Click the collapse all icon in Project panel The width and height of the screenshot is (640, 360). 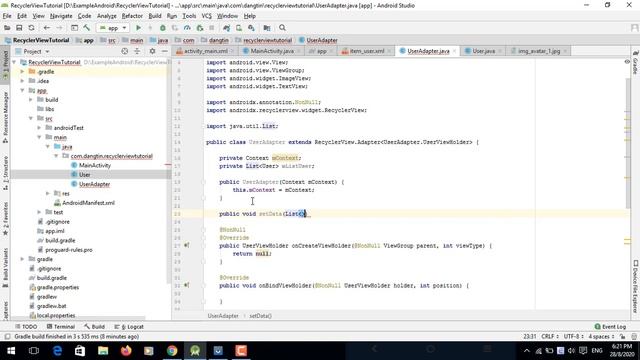[137, 51]
